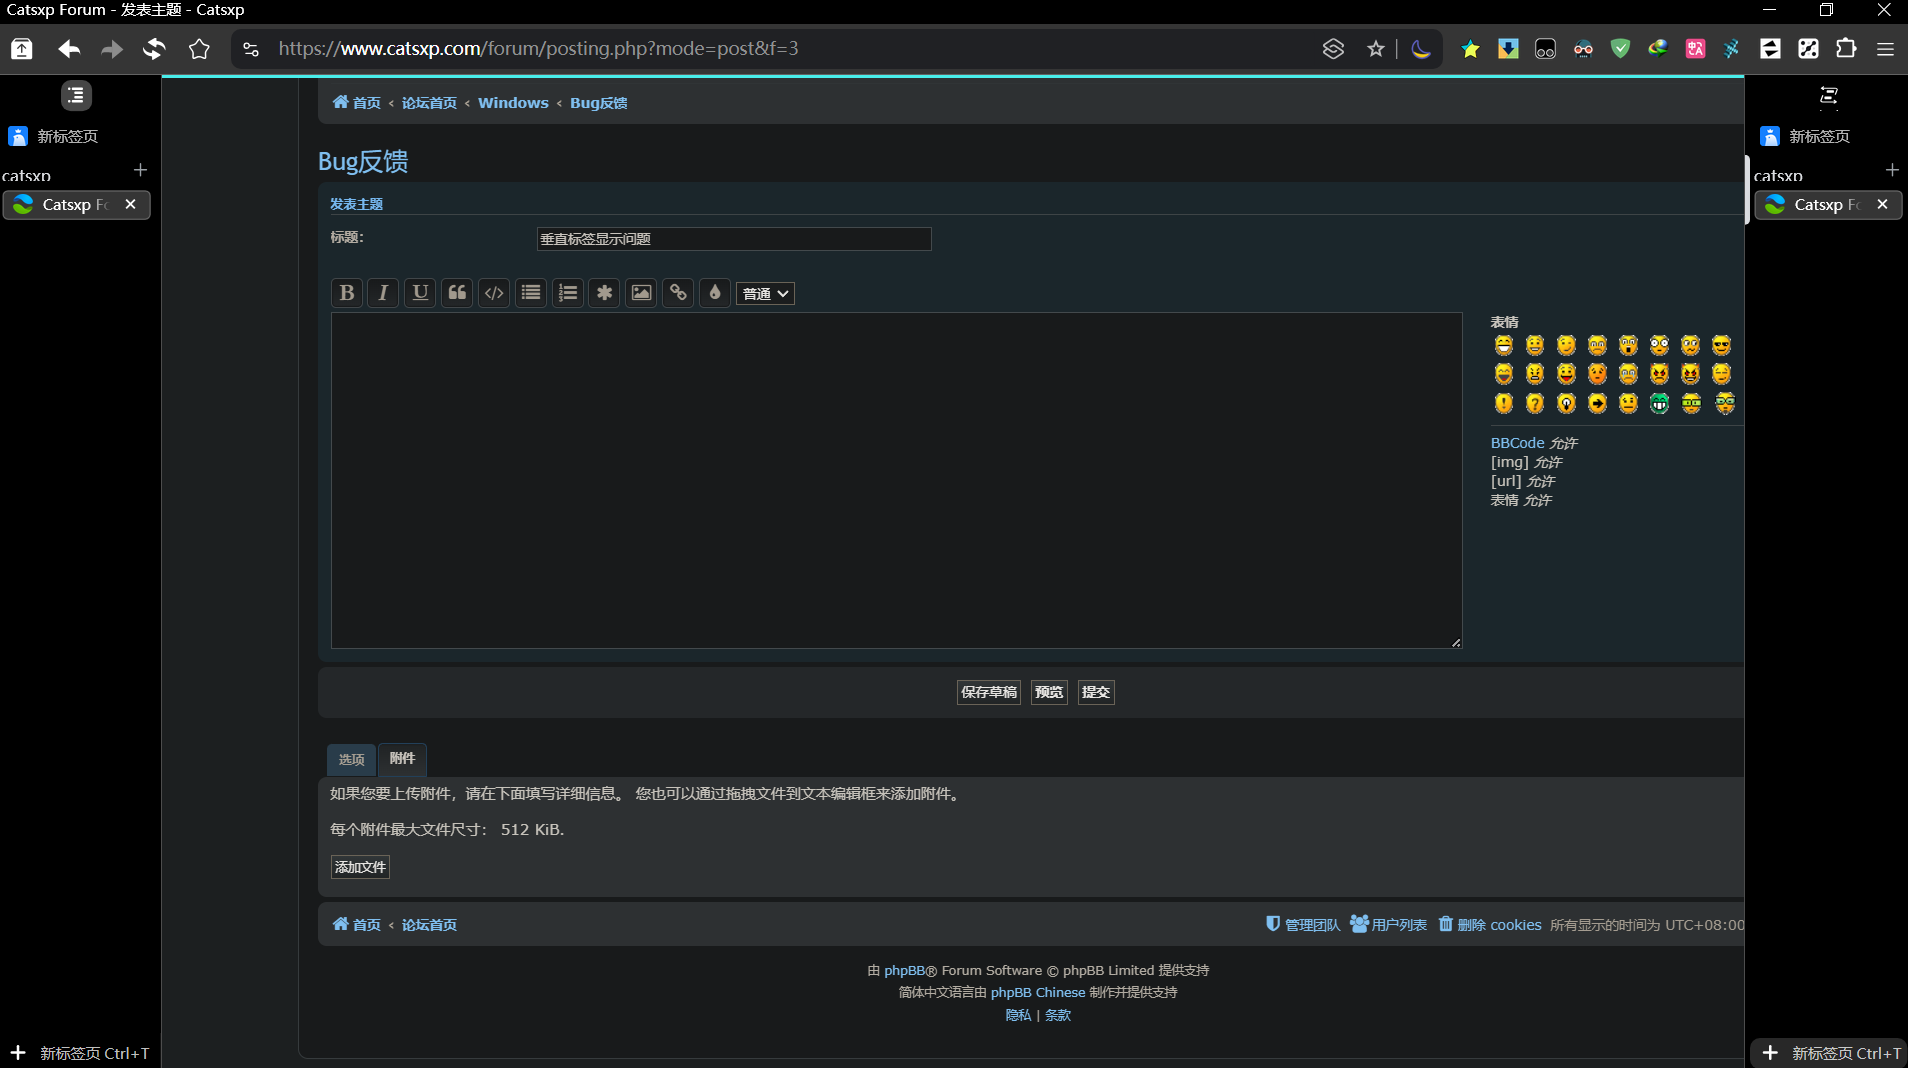Click the browser forward arrow
The height and width of the screenshot is (1068, 1908).
pyautogui.click(x=112, y=49)
